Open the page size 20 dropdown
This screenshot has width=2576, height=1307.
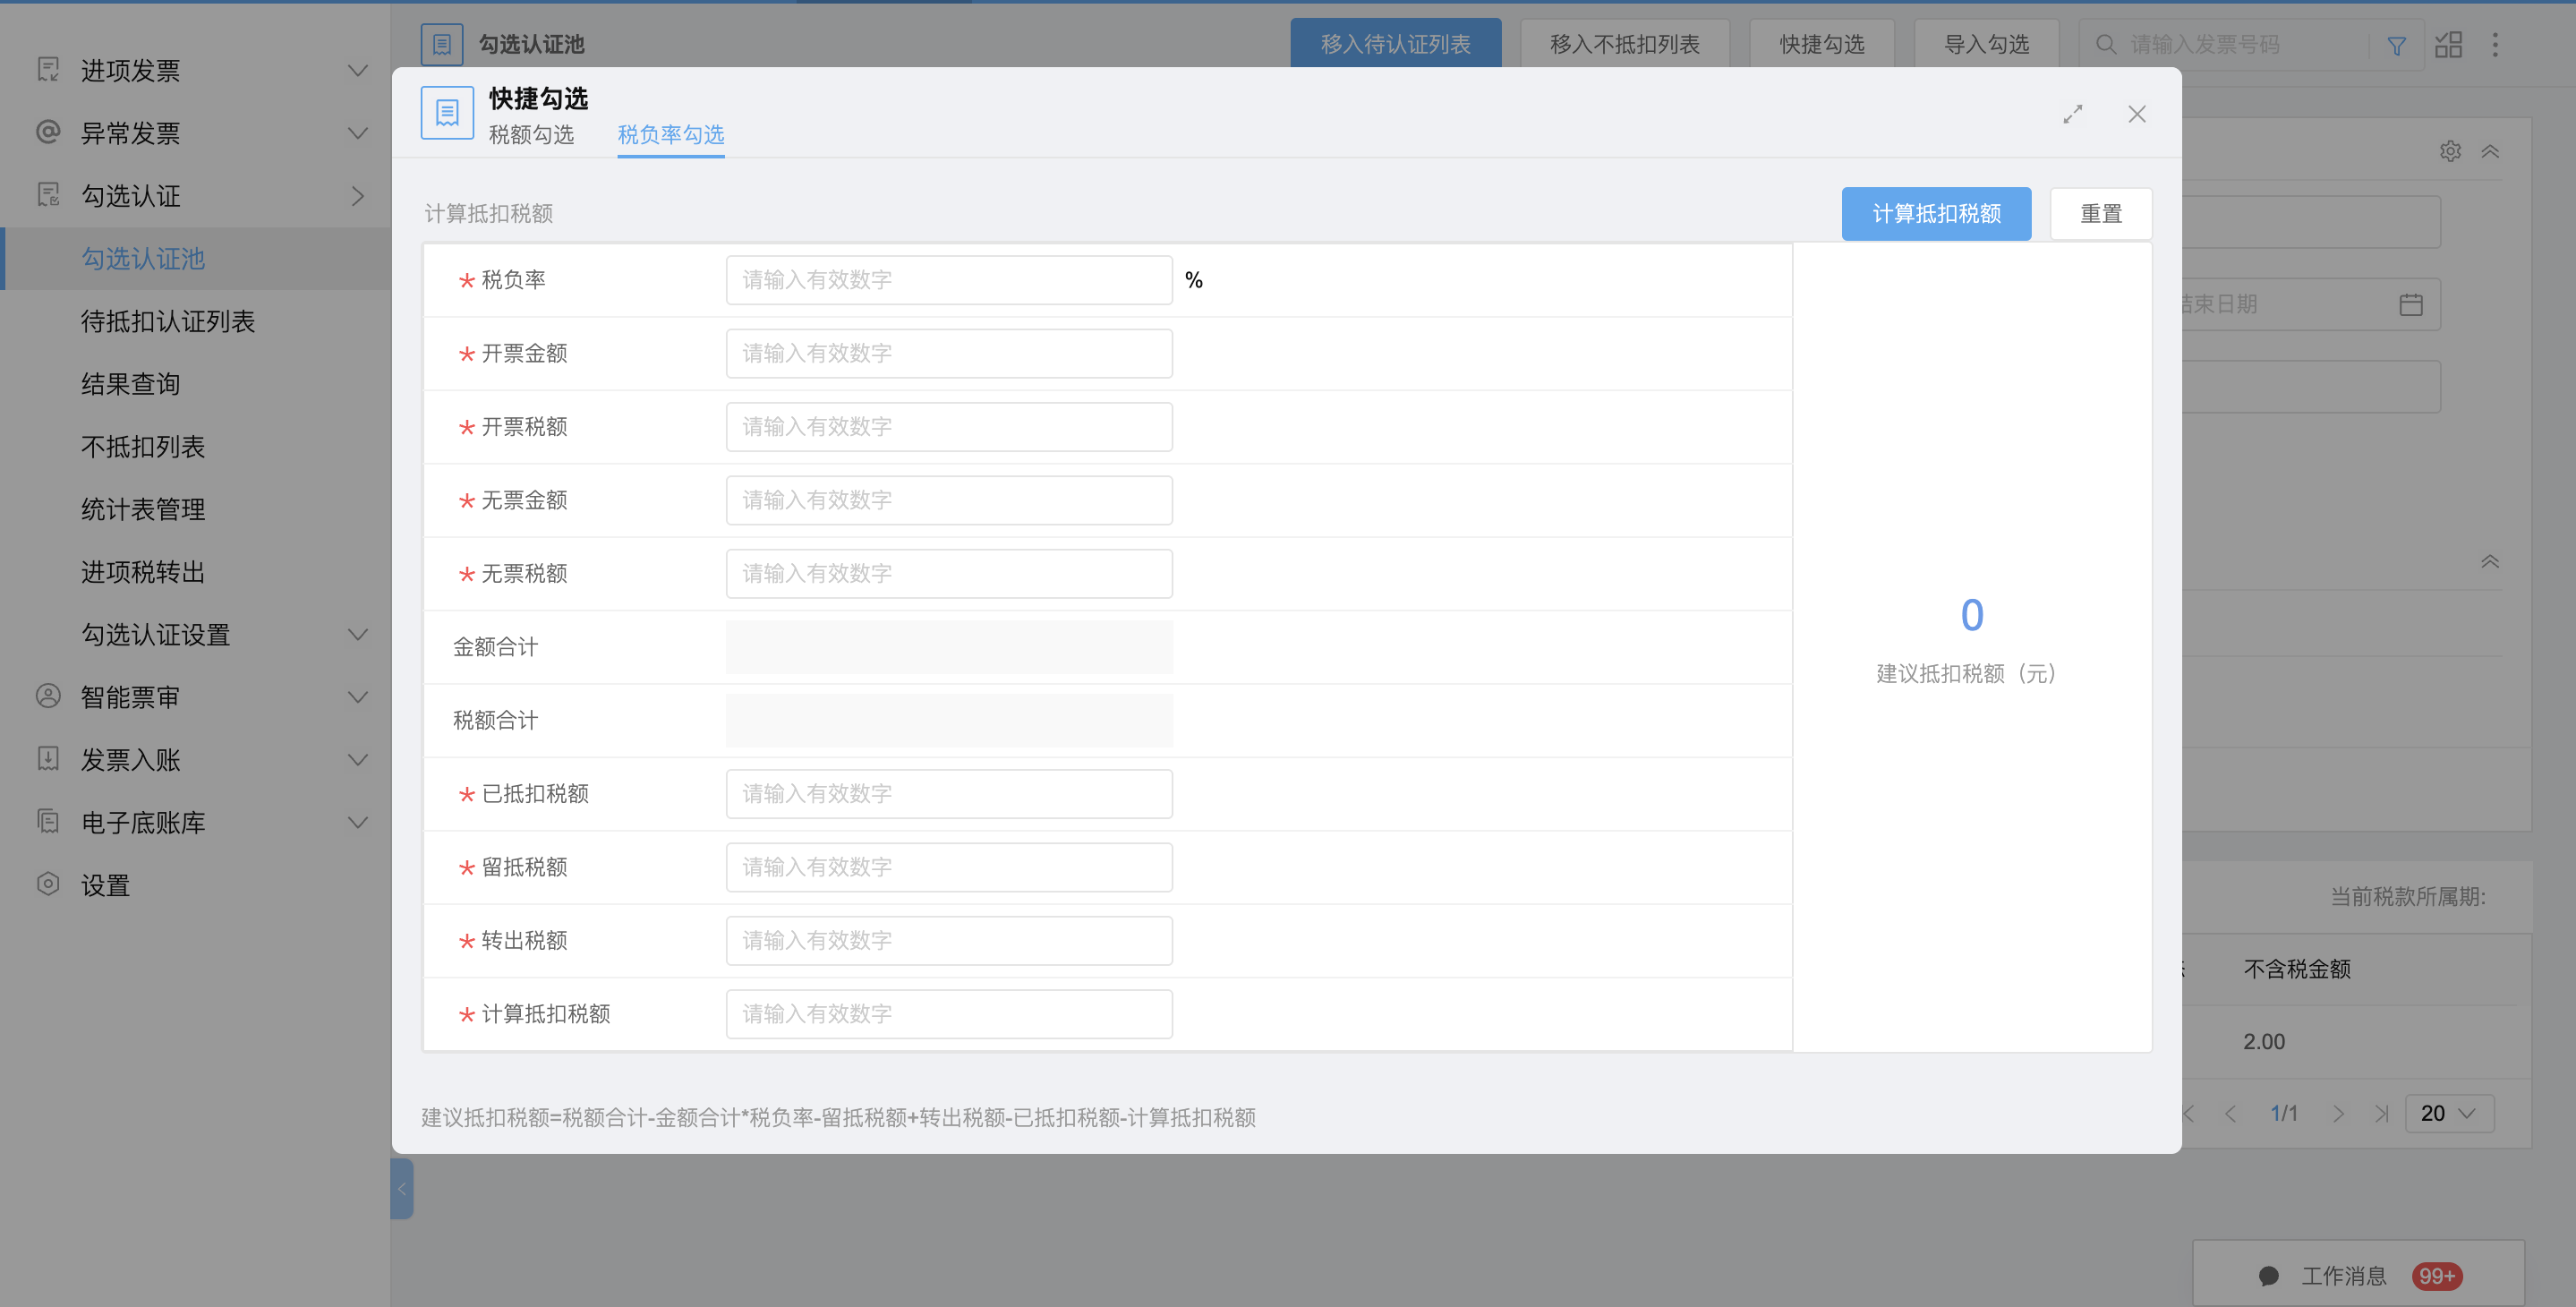point(2448,1113)
